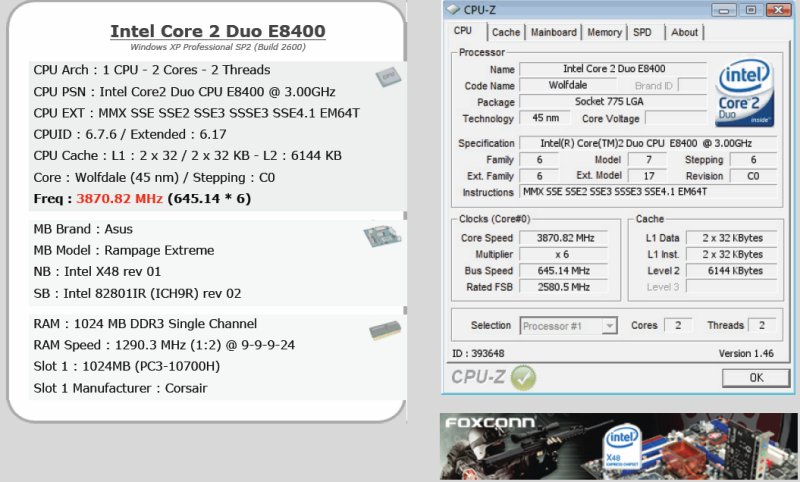Click the Revision value C0
The height and width of the screenshot is (482, 800).
coord(753,176)
